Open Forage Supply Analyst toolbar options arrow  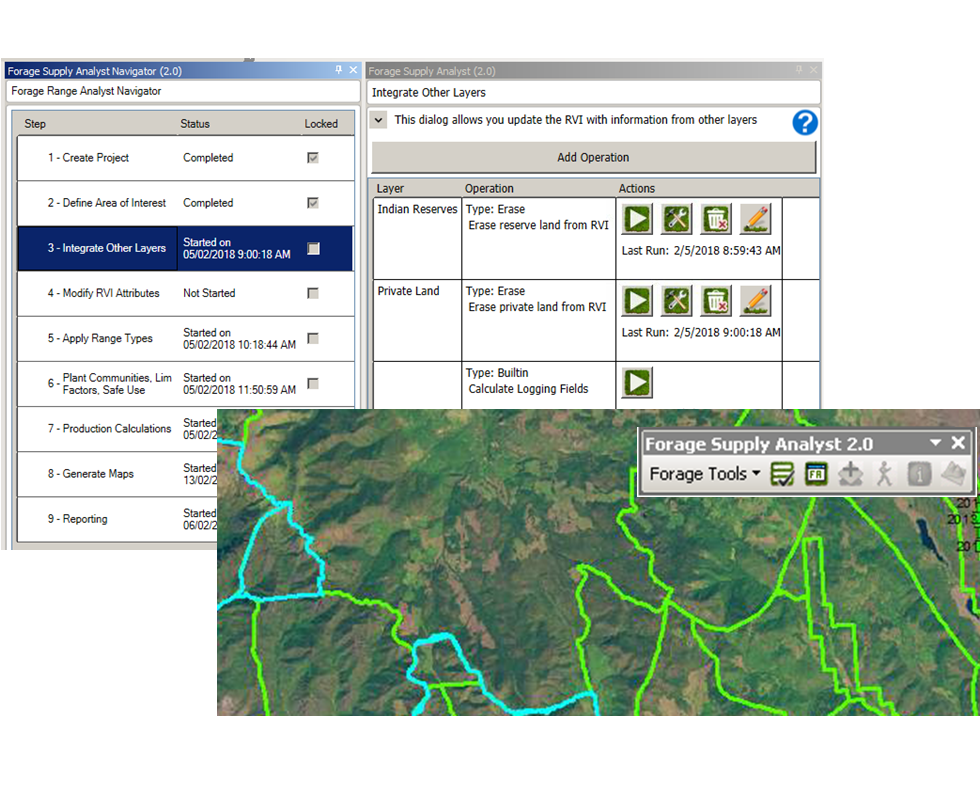click(935, 443)
